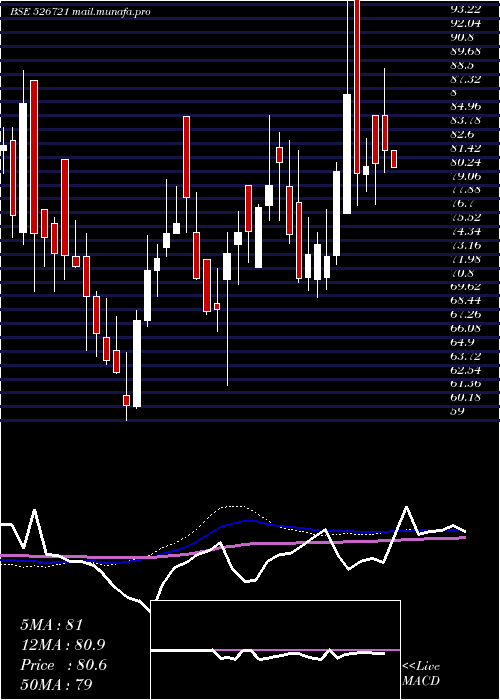Pick the 61.36 price axis label
The height and width of the screenshot is (700, 500).
pos(466,383)
